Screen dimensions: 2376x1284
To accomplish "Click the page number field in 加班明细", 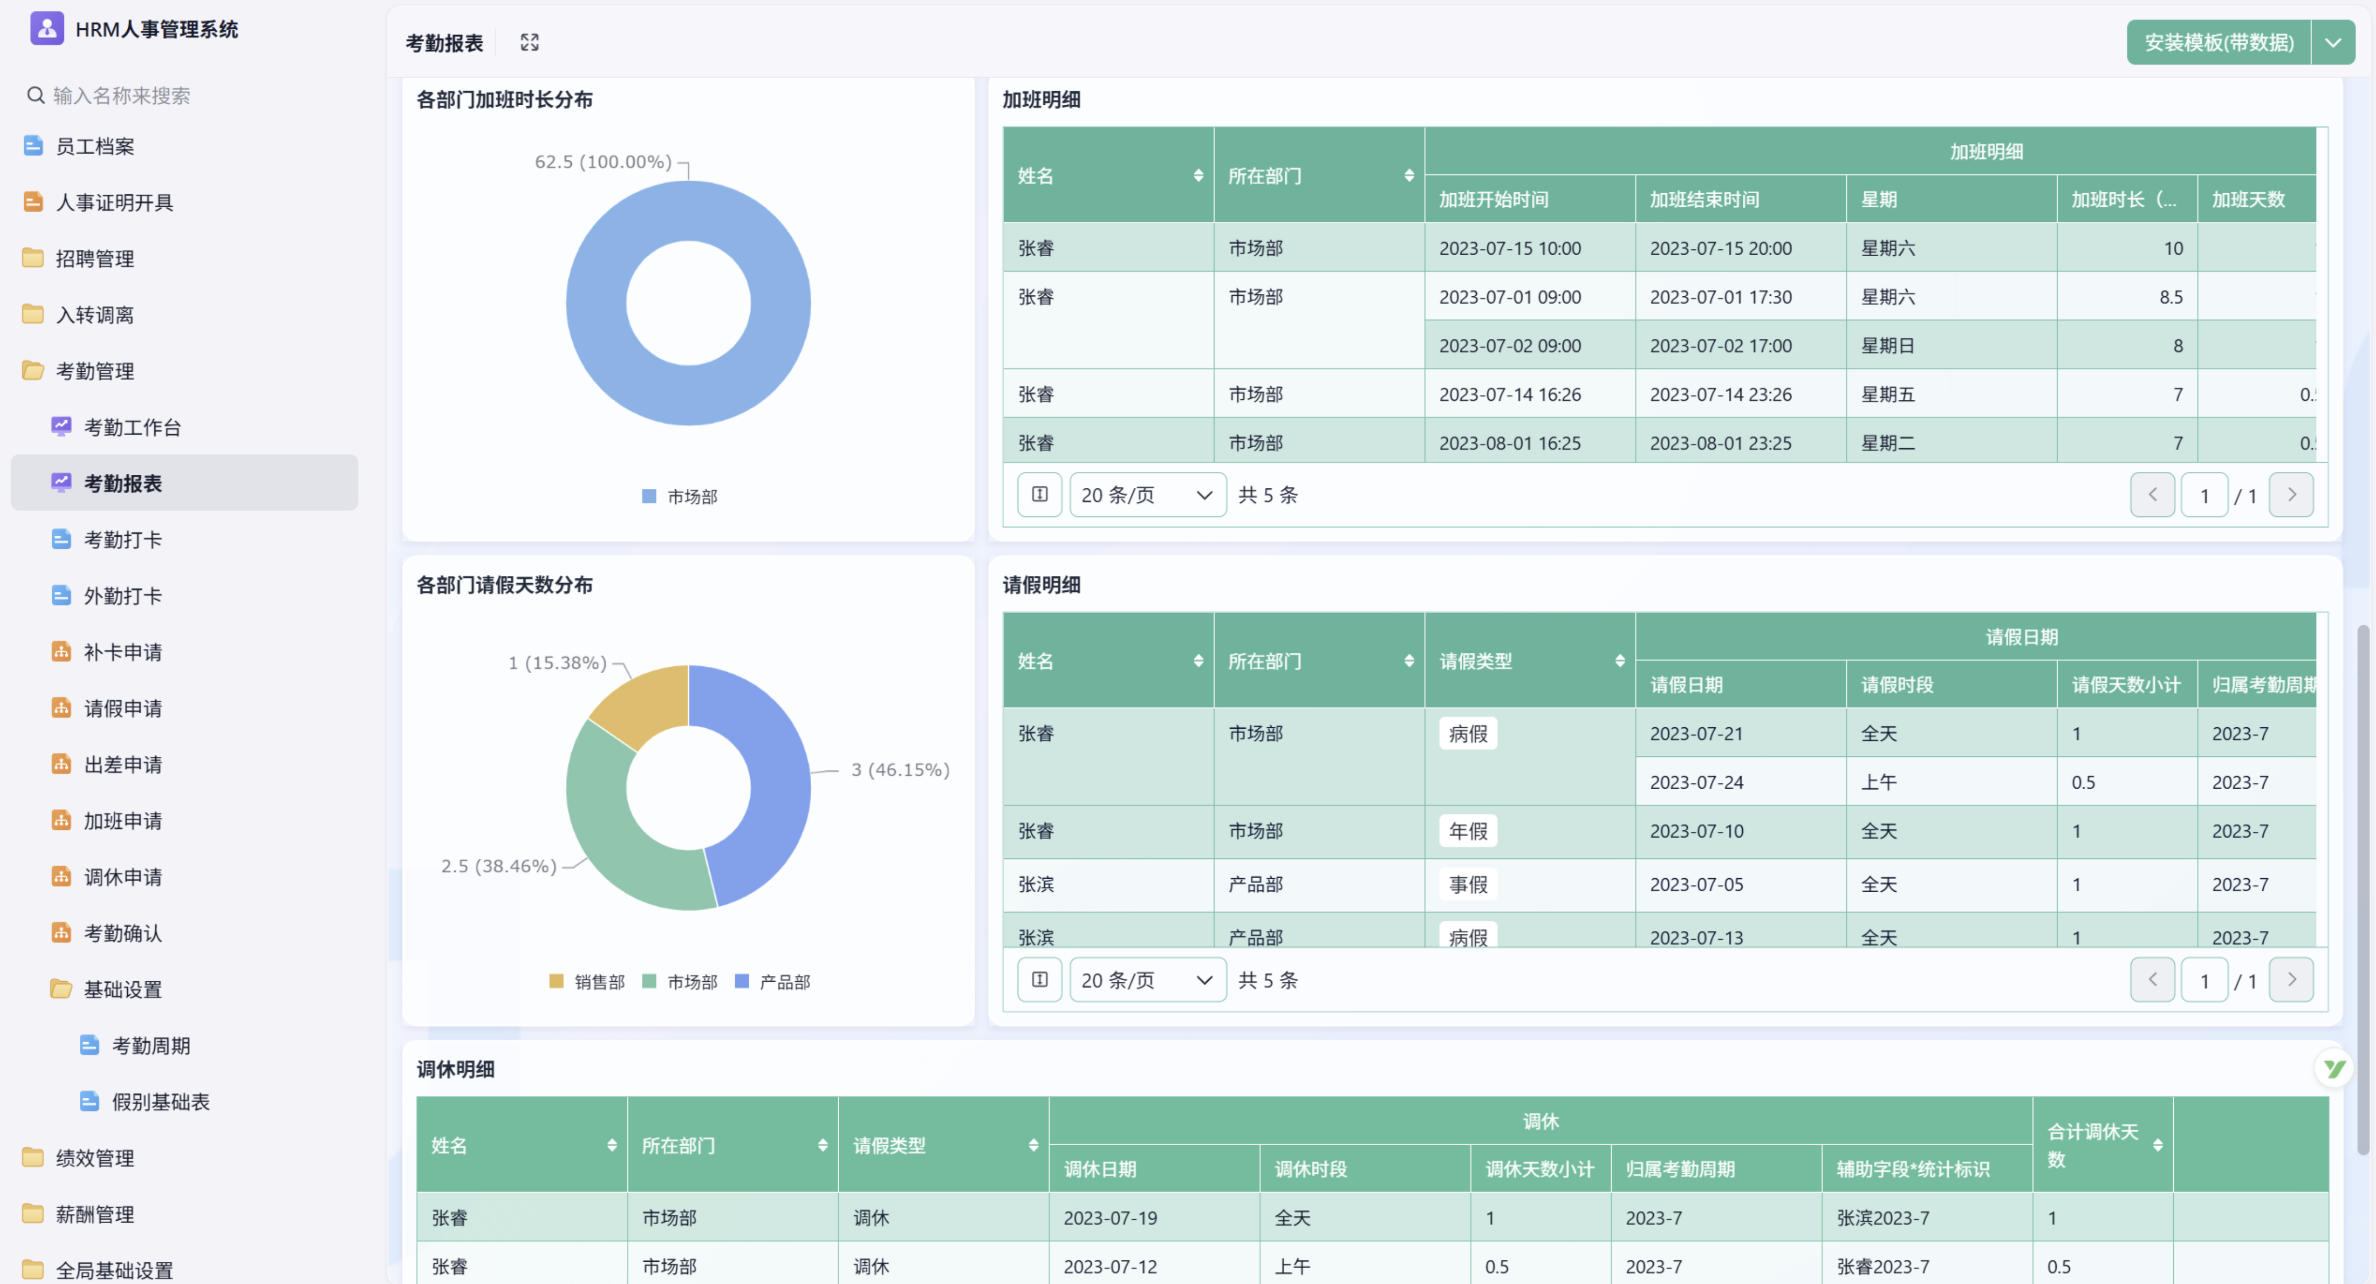I will click(2204, 495).
